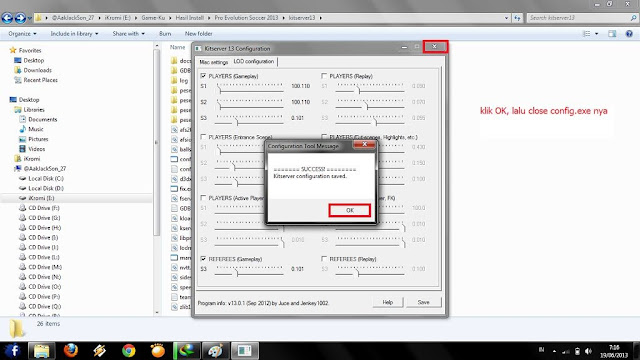The height and width of the screenshot is (360, 640).
Task: Click Game-Ku in breadcrumb path
Action: (153, 18)
